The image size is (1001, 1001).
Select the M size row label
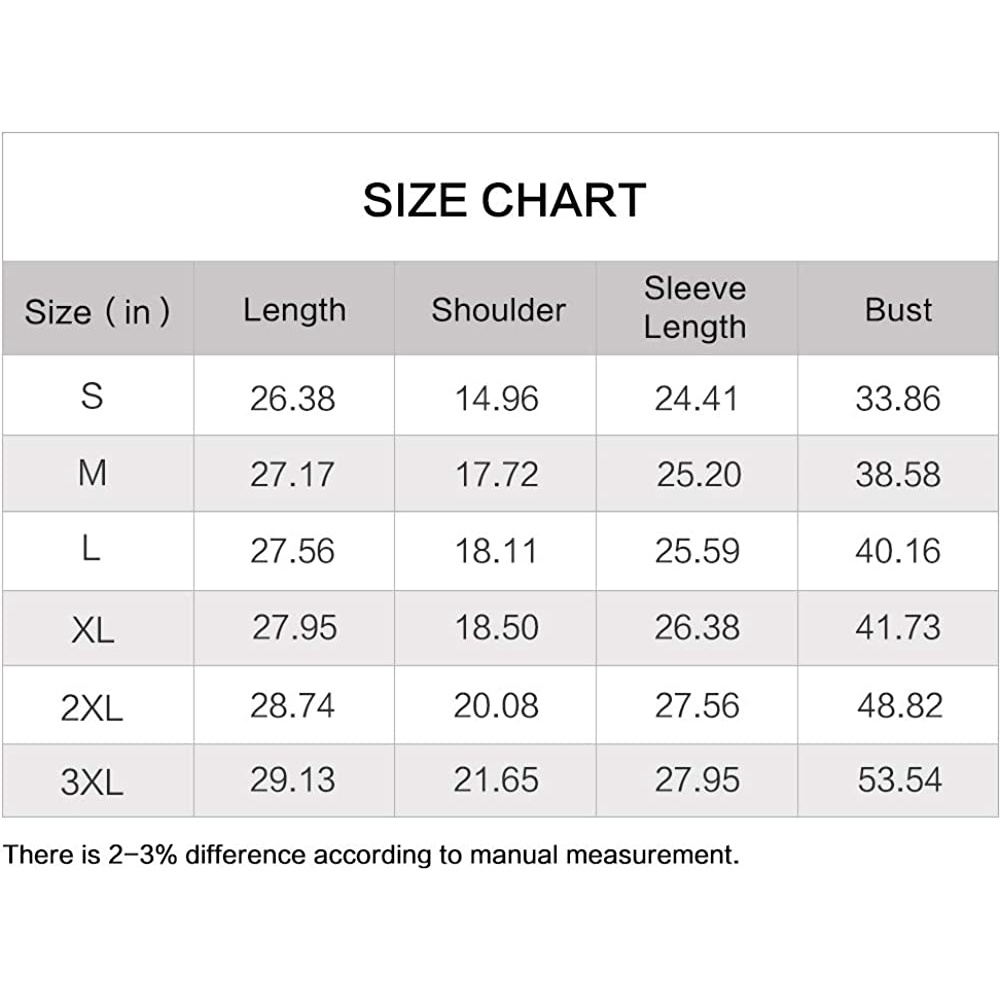pyautogui.click(x=92, y=473)
